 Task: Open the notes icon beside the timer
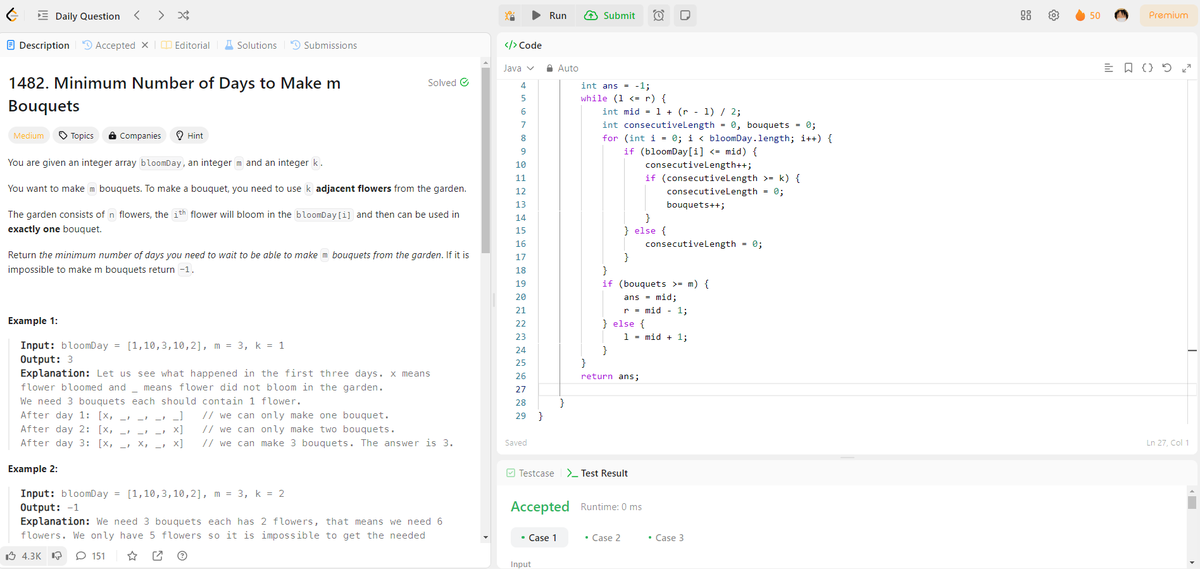pos(685,16)
